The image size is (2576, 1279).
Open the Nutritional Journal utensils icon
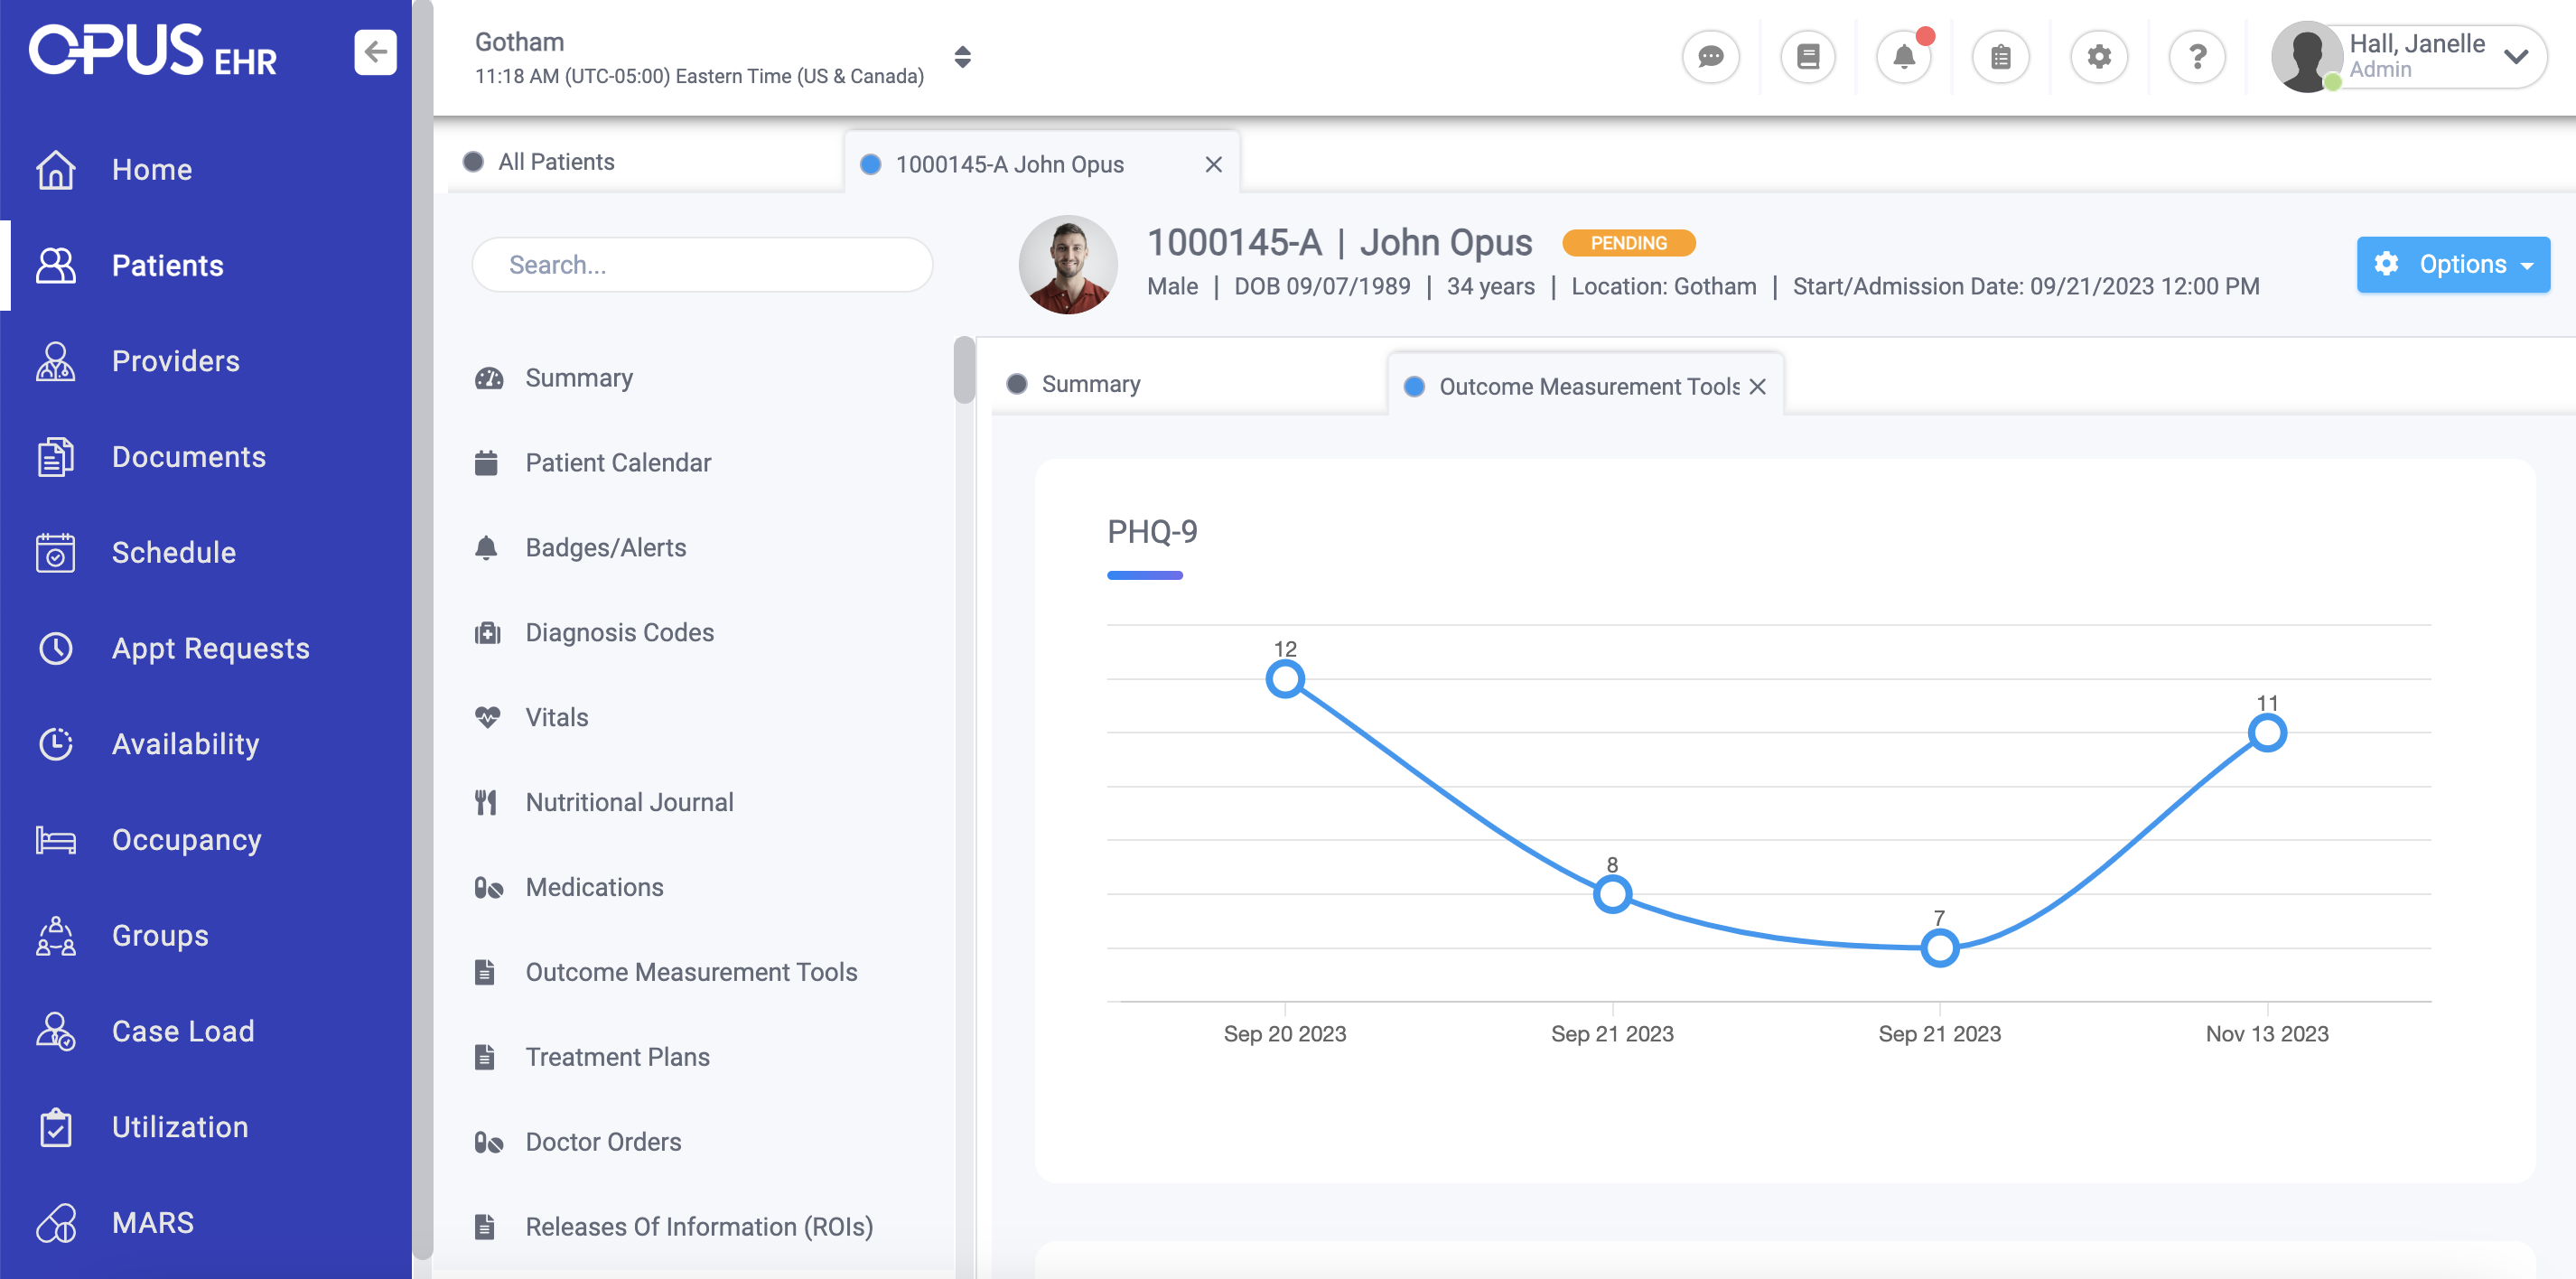(x=487, y=801)
